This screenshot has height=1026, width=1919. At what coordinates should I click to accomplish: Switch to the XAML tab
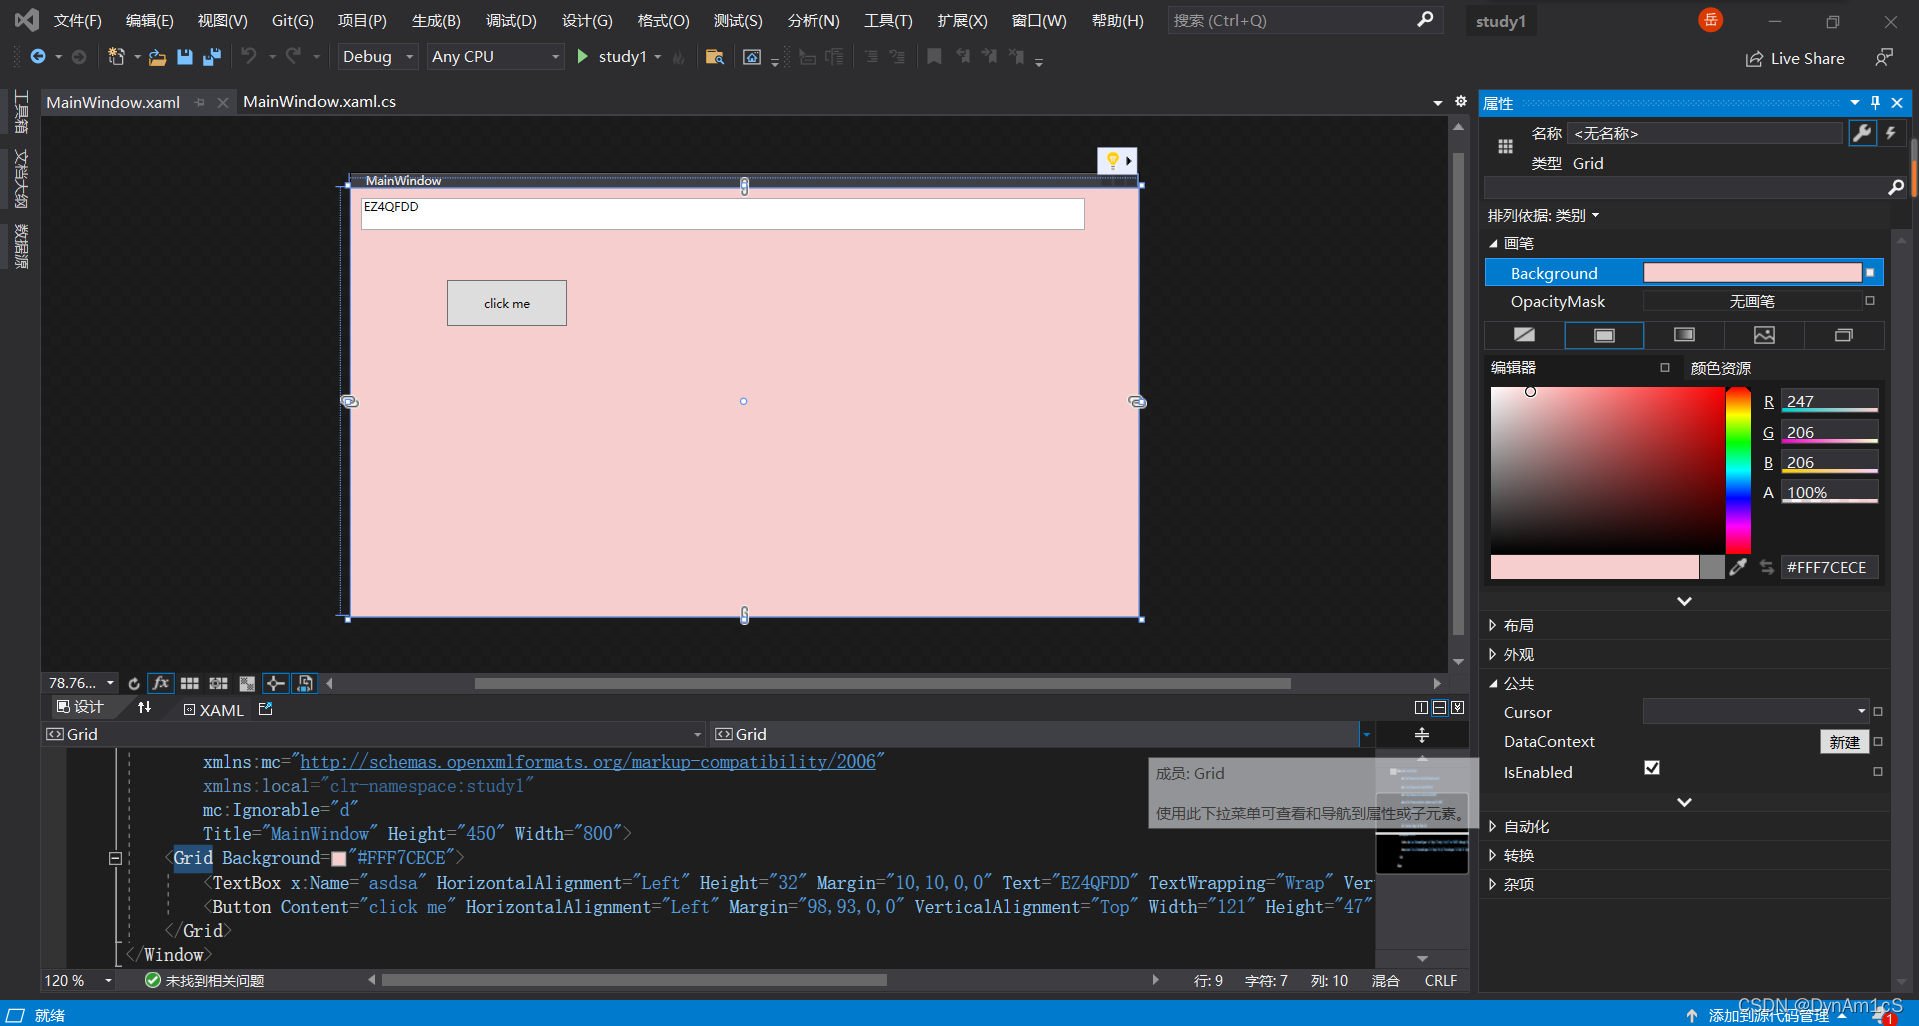point(214,709)
